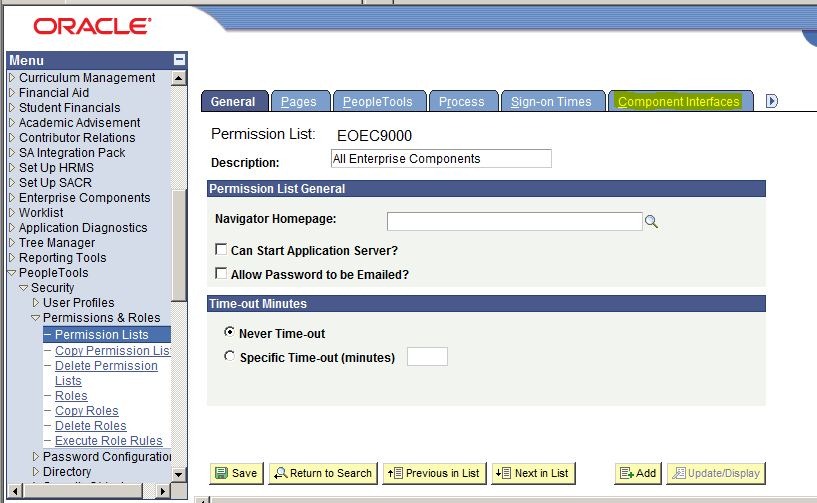Expand Financial Aid menu folder
This screenshot has height=503, width=817.
click(x=12, y=93)
